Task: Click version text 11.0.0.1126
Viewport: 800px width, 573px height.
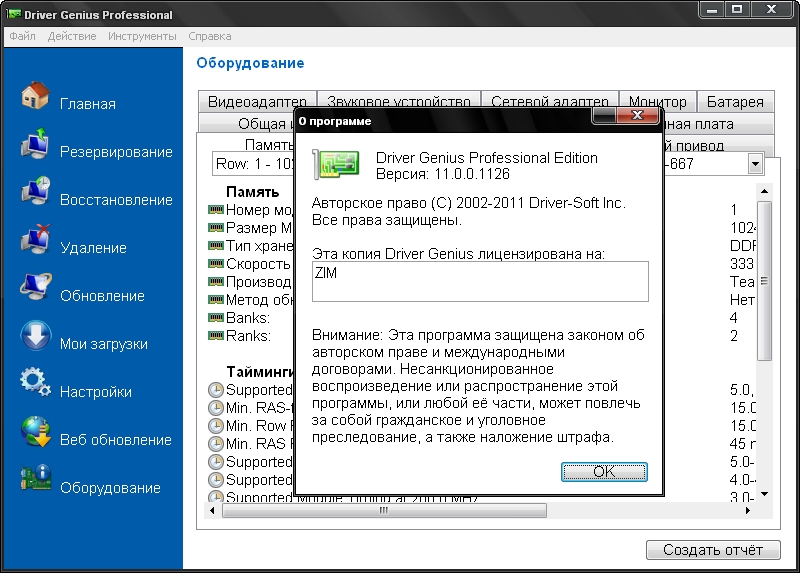Action: (x=472, y=174)
